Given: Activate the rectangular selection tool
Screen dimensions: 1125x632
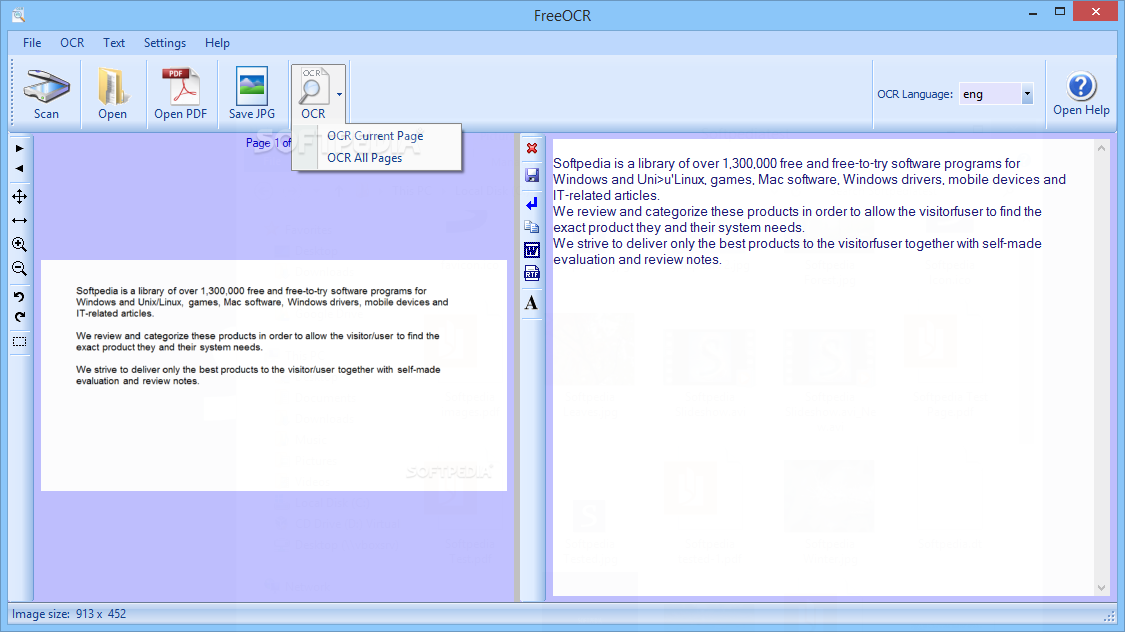Looking at the screenshot, I should point(19,342).
